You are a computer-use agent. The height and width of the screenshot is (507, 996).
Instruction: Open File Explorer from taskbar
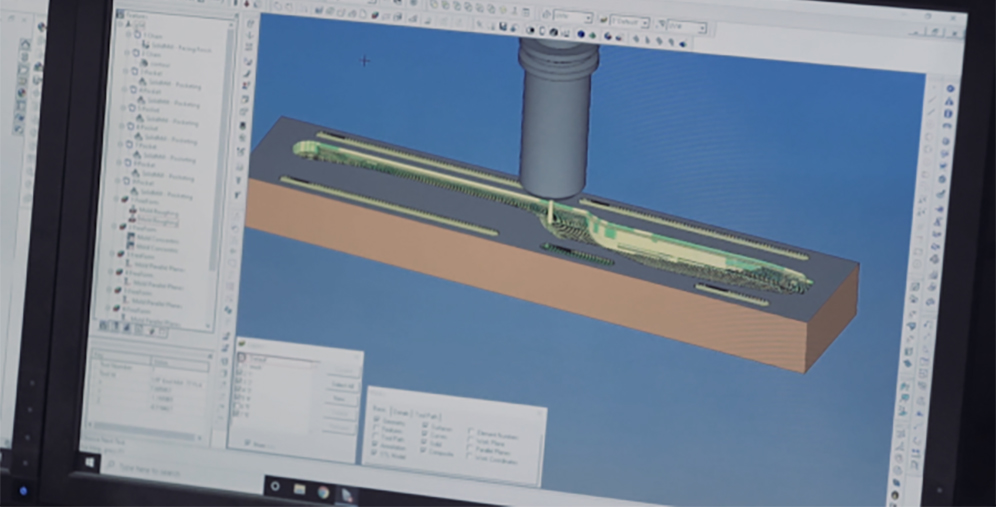coord(299,489)
